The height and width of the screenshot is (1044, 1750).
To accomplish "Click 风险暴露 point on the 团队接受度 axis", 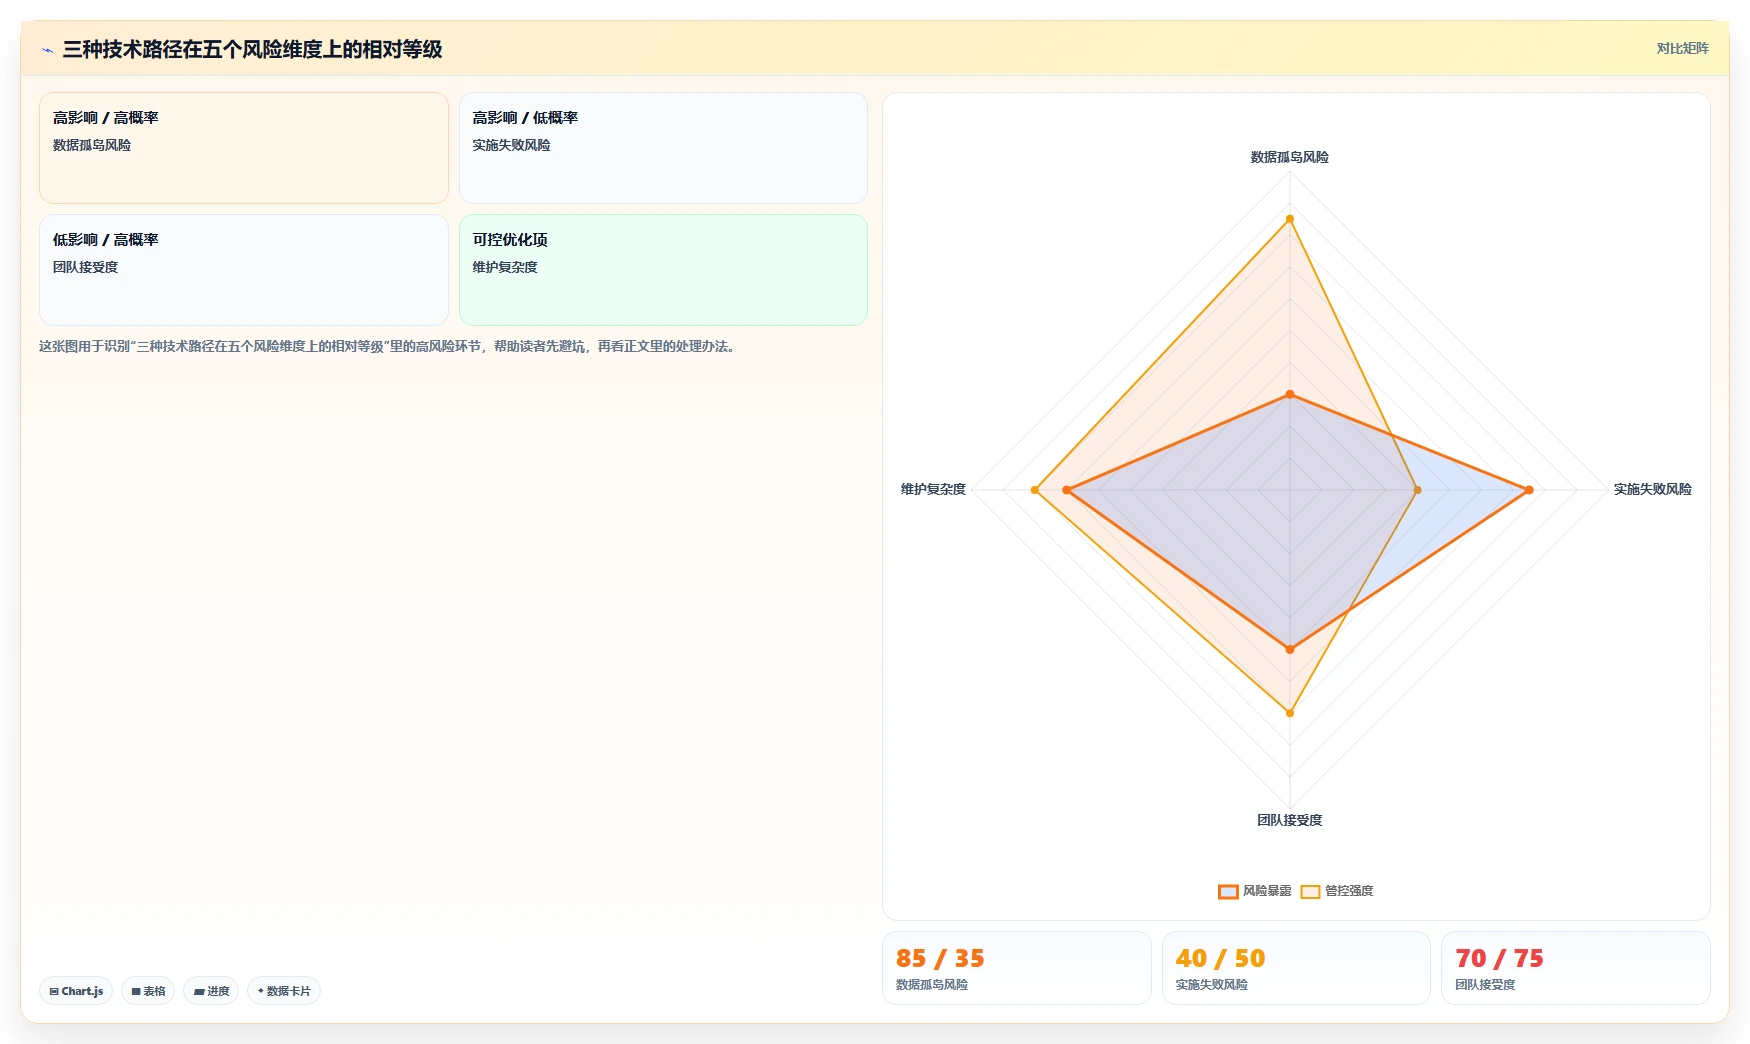I will [x=1290, y=650].
